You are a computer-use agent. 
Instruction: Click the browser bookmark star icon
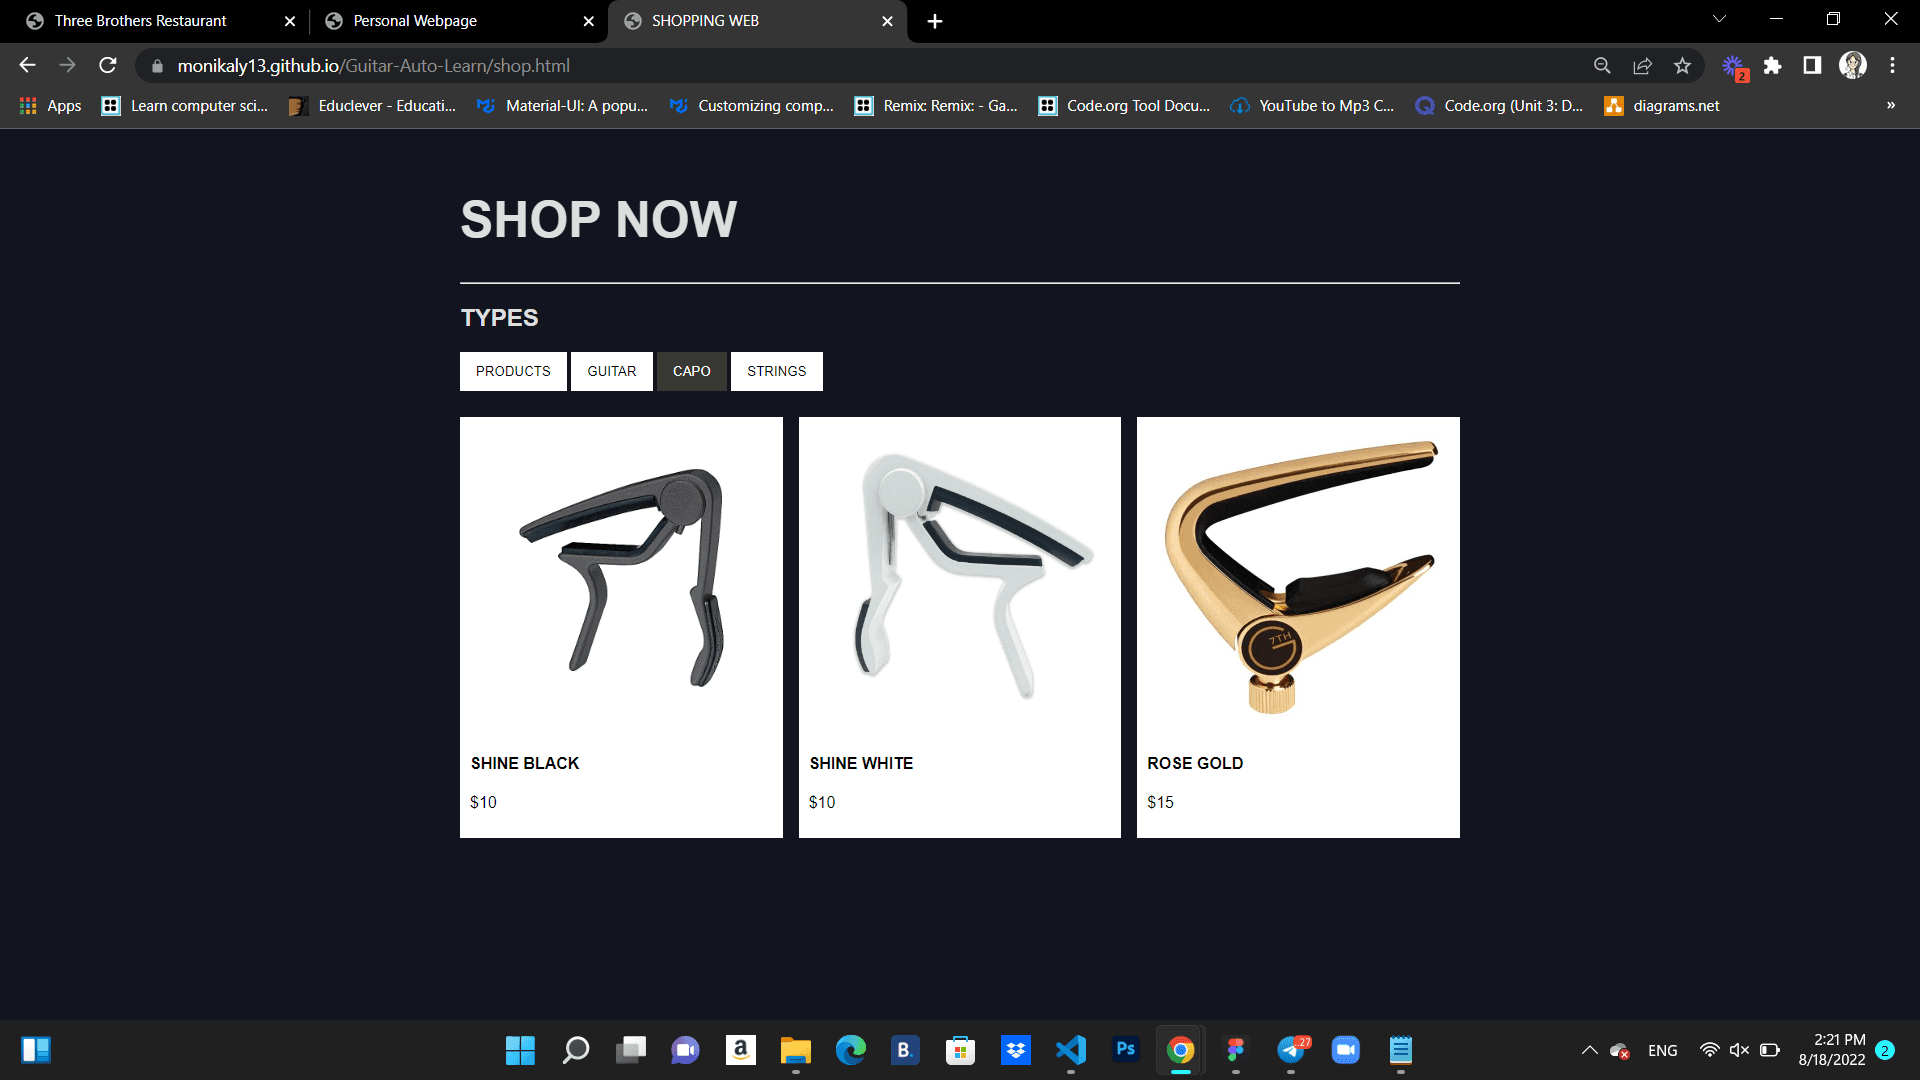point(1684,66)
